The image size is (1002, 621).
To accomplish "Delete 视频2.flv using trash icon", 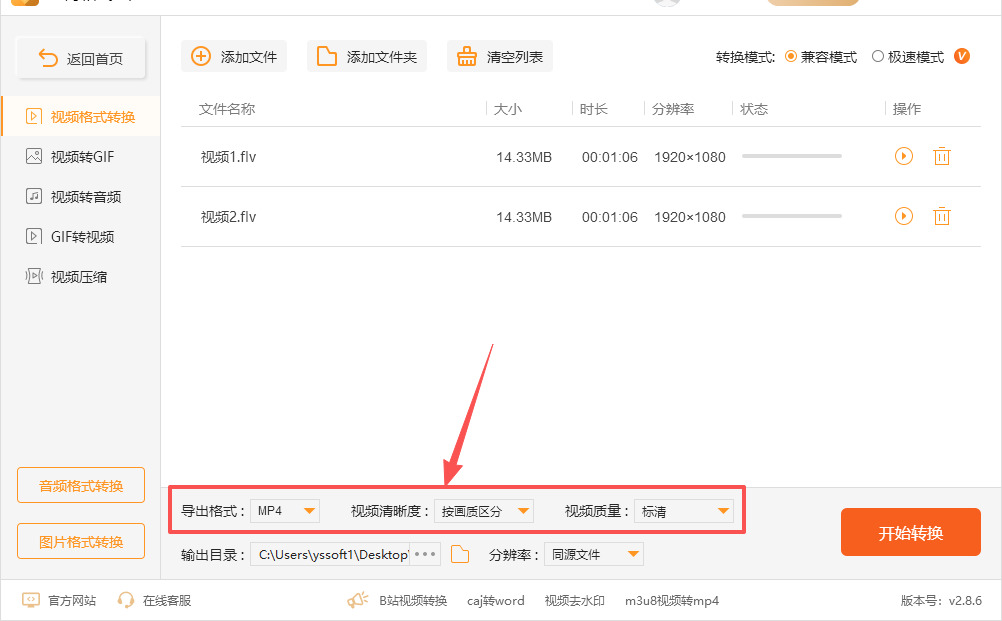I will point(941,216).
